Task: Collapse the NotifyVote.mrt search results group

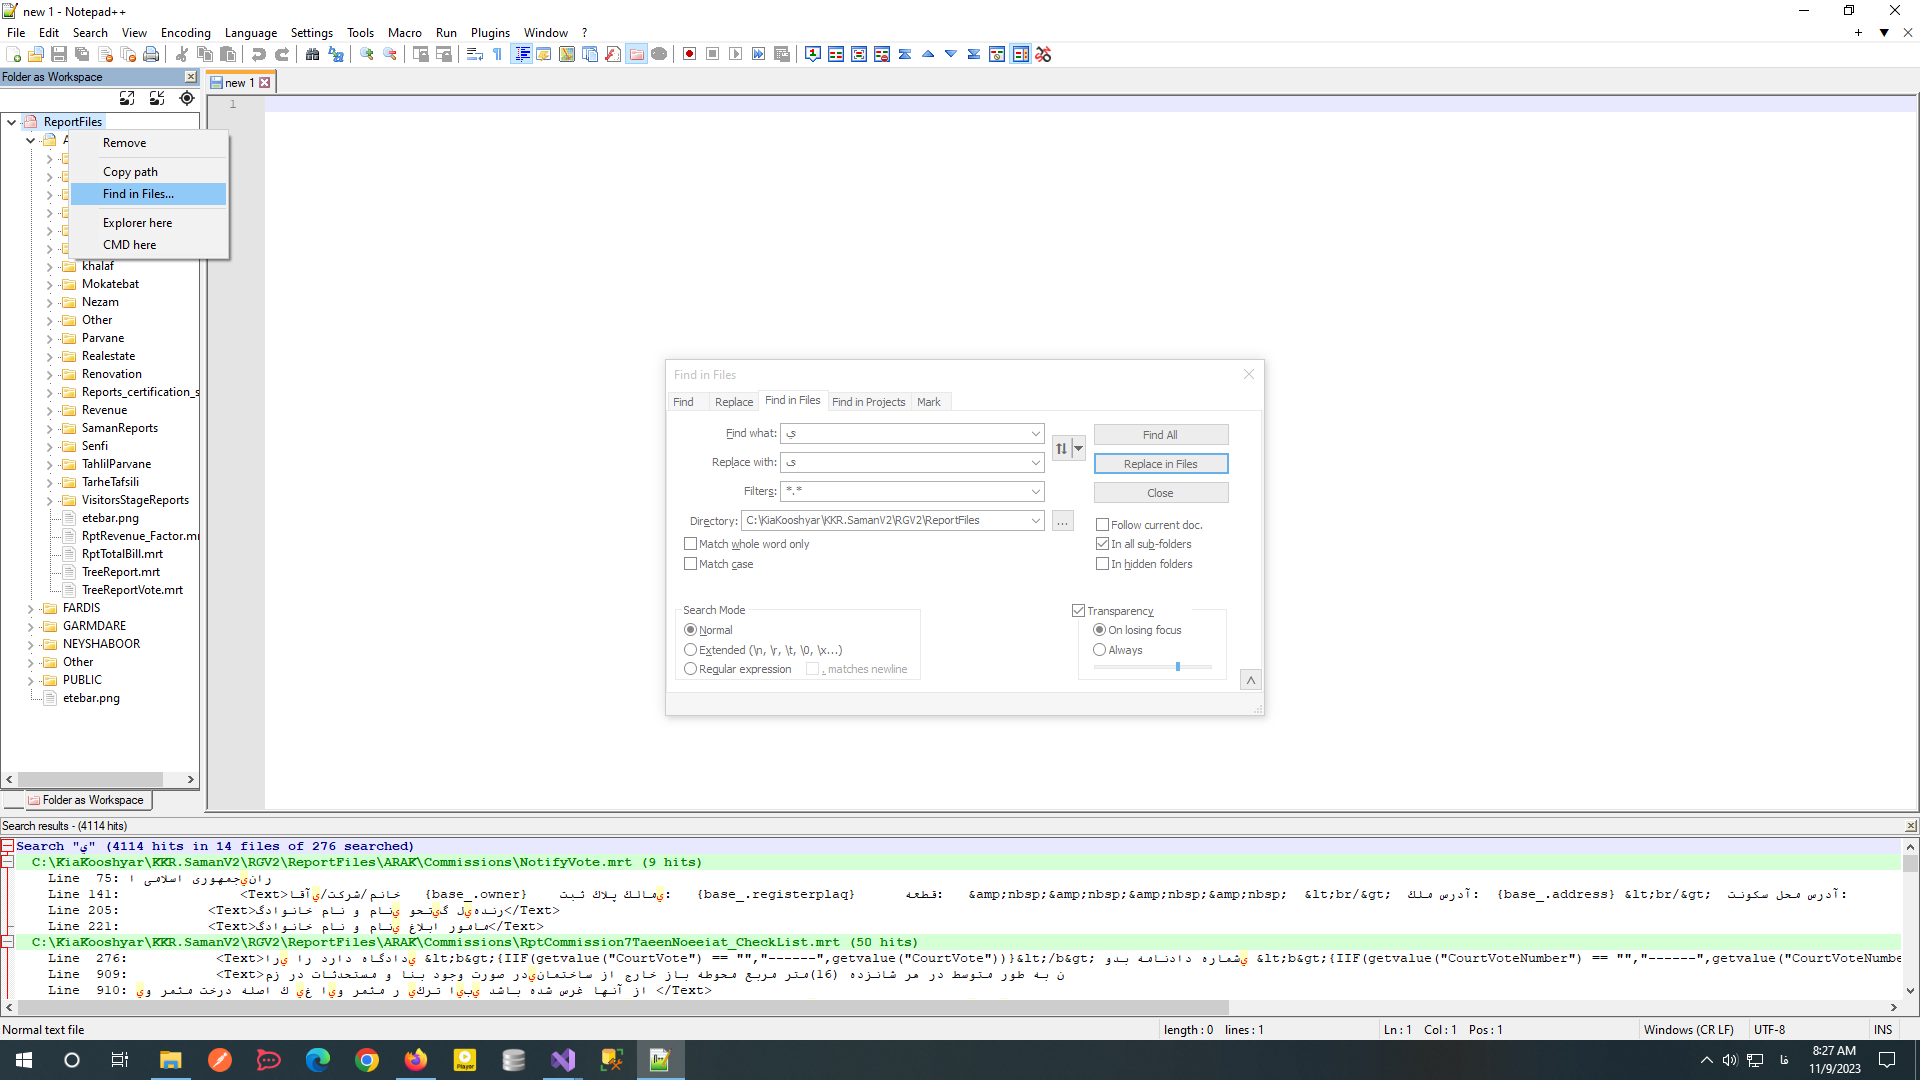Action: 8,862
